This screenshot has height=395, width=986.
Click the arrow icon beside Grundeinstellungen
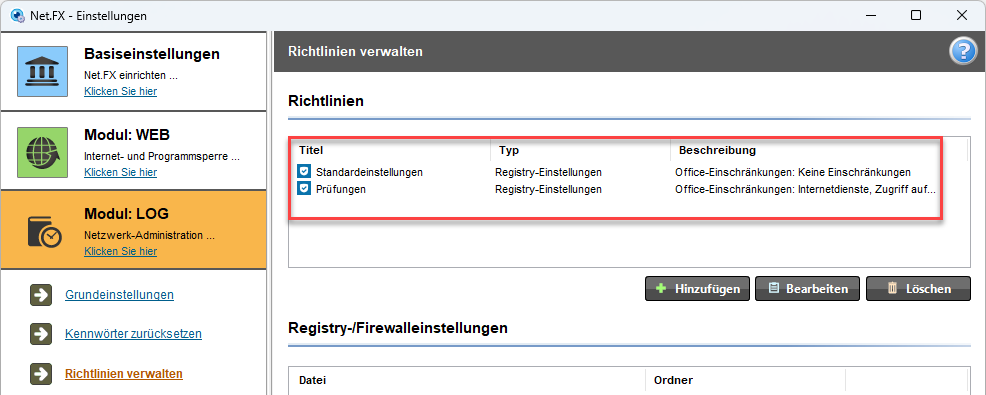point(40,295)
